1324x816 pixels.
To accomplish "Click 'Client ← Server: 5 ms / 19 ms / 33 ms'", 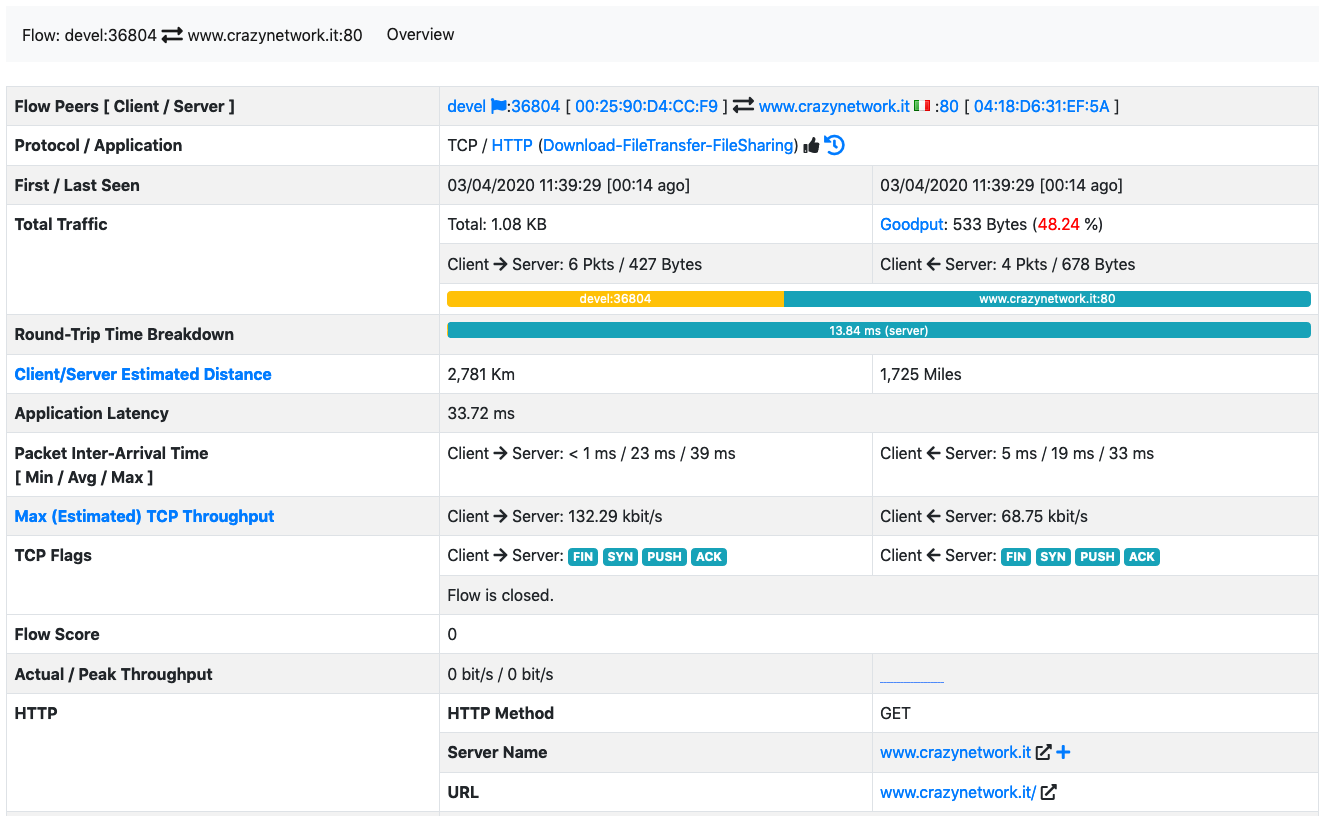I will coord(1017,453).
